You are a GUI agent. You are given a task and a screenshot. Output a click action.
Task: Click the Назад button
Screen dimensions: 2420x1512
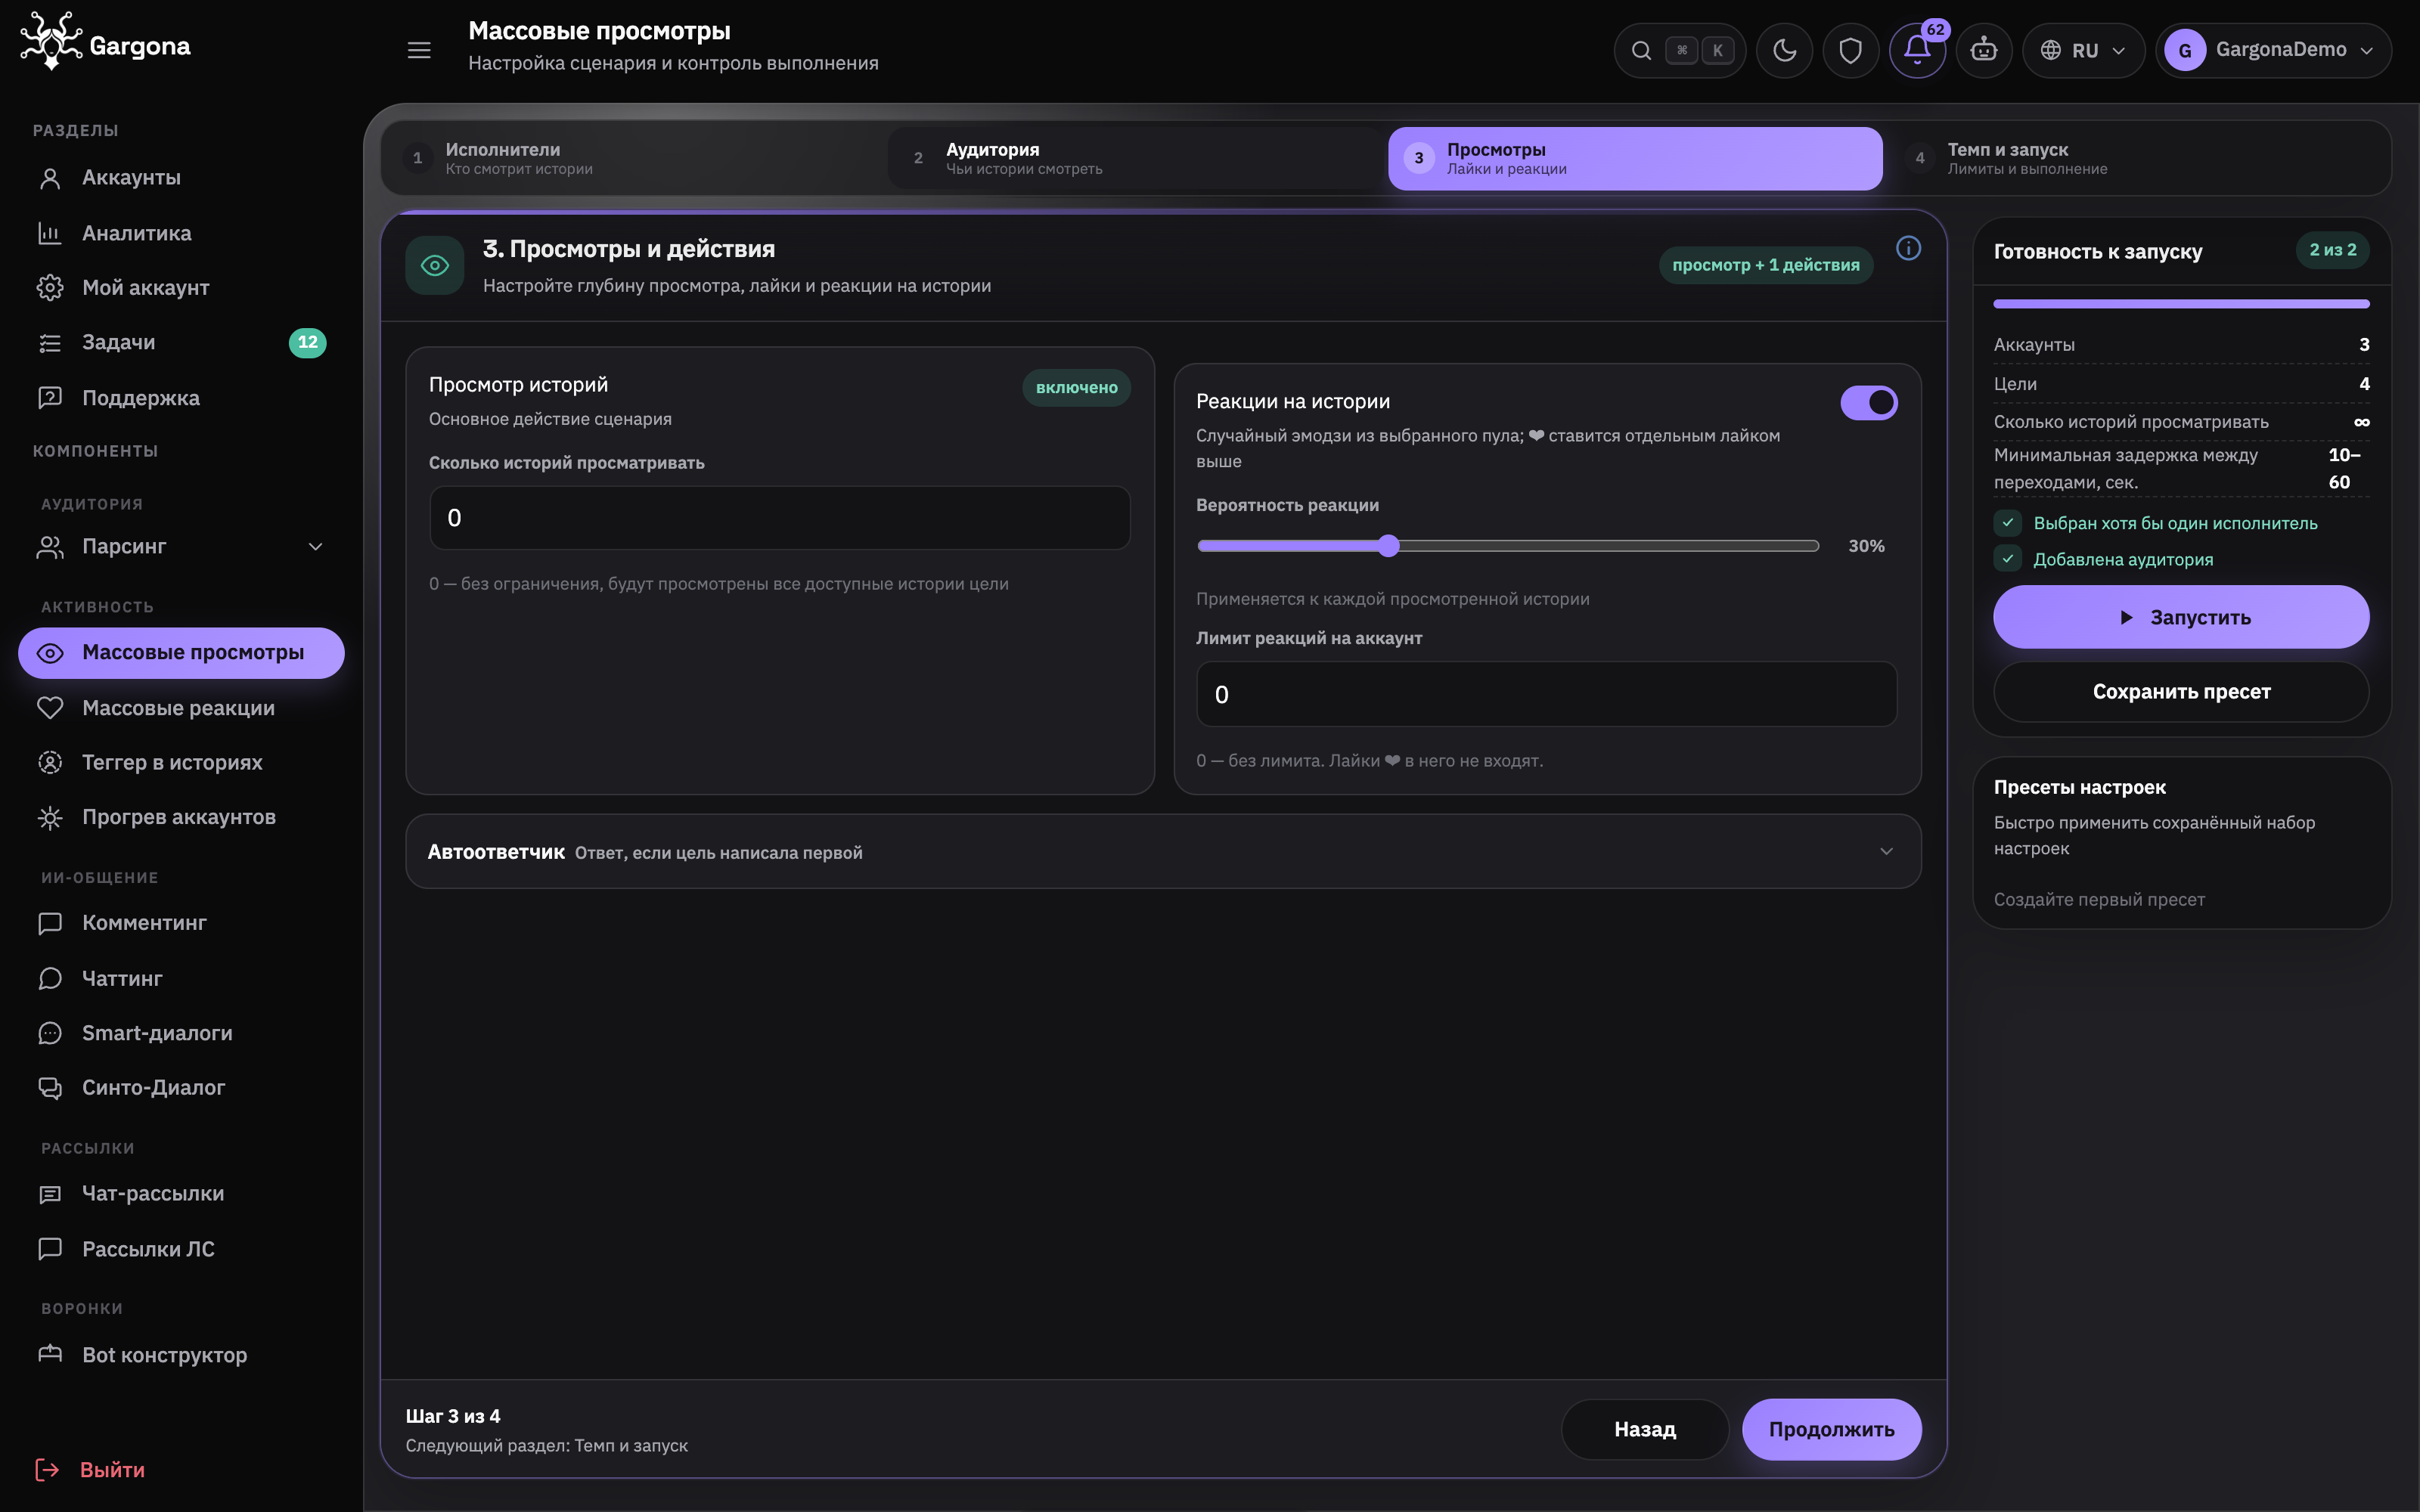click(x=1645, y=1429)
